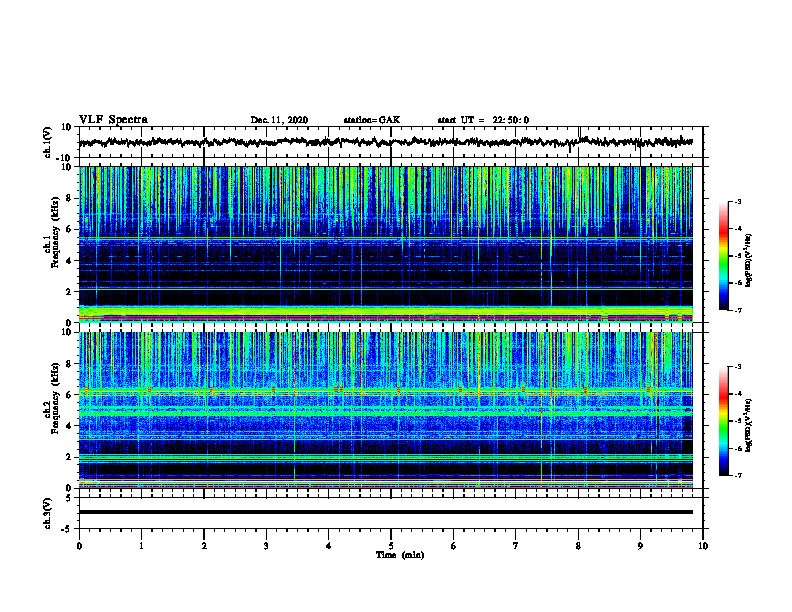Click time axis tick label "7"
The image size is (792, 612).
click(x=516, y=546)
